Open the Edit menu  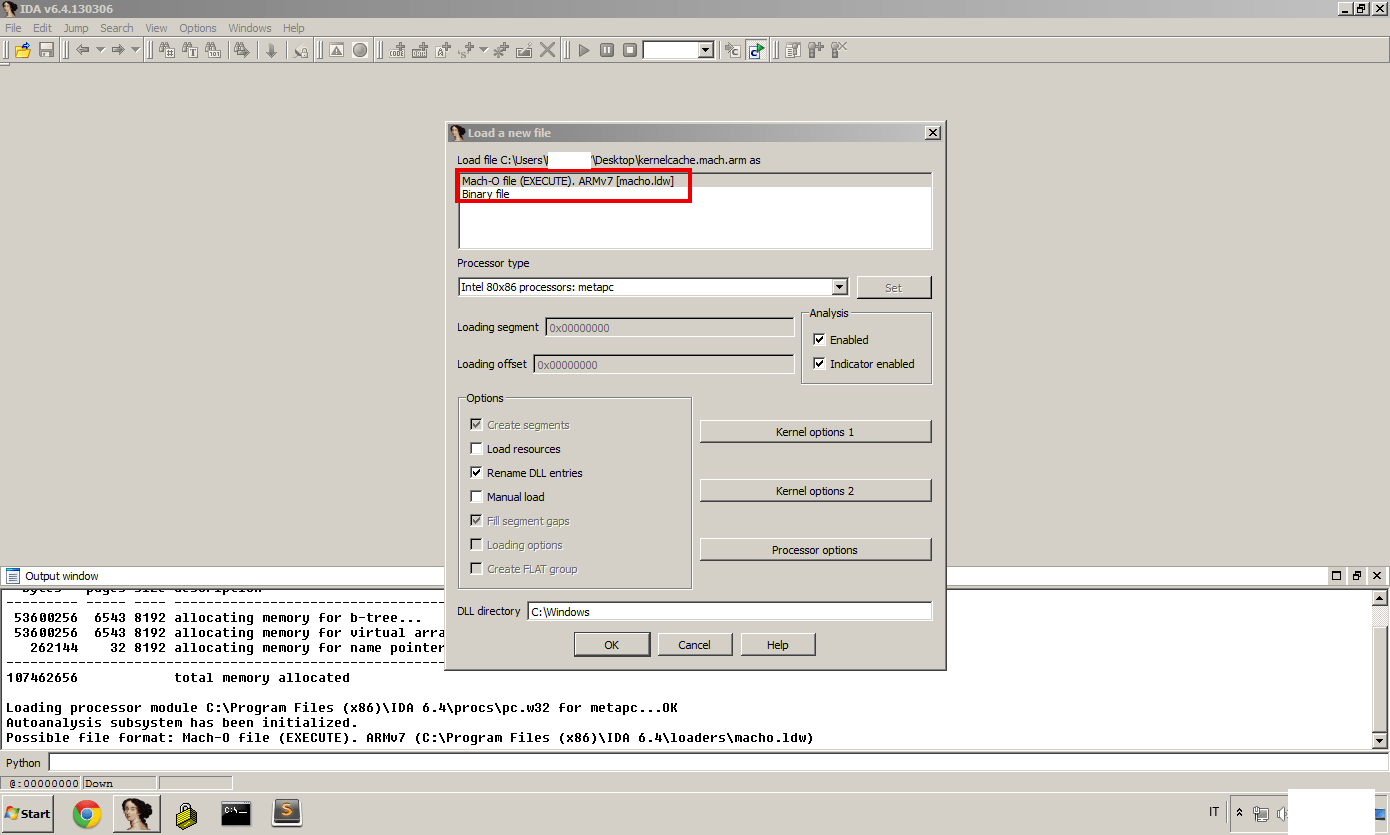pos(42,28)
